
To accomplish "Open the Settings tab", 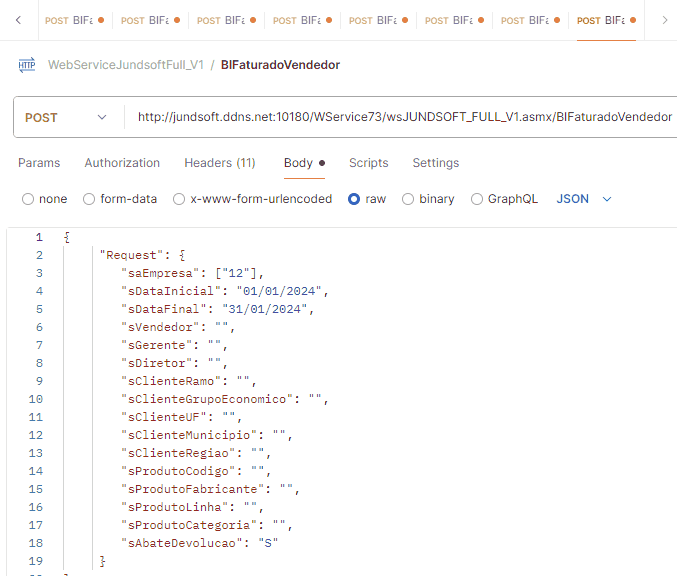I will (436, 163).
